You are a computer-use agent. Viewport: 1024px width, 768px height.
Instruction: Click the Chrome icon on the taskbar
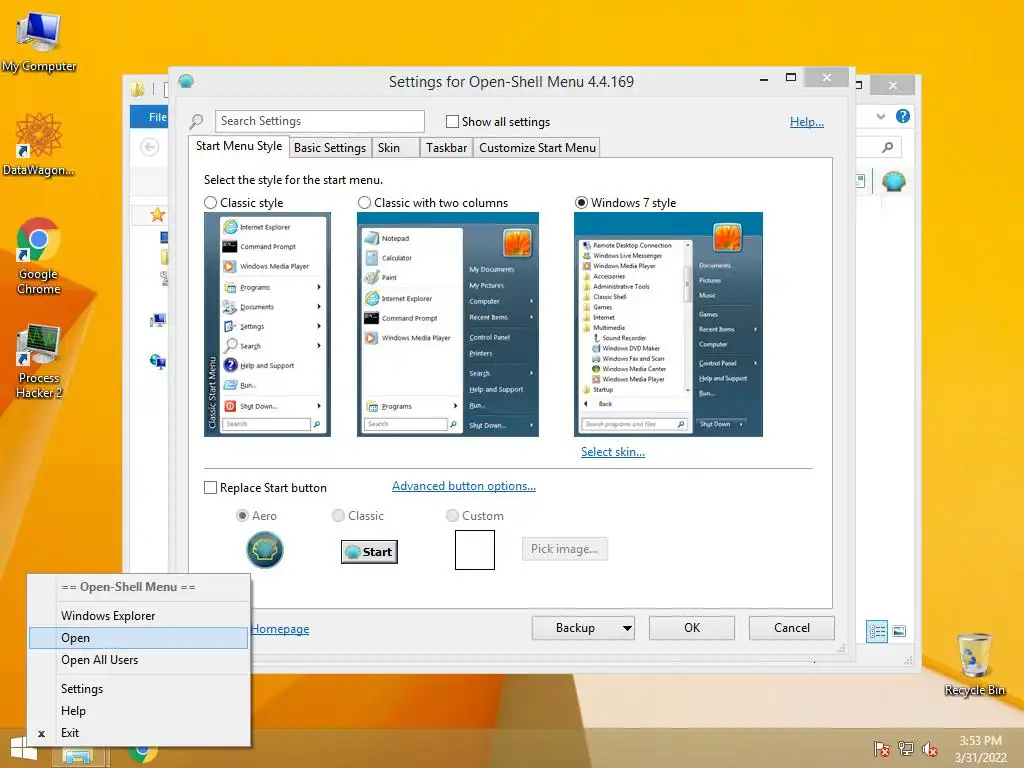pyautogui.click(x=142, y=754)
